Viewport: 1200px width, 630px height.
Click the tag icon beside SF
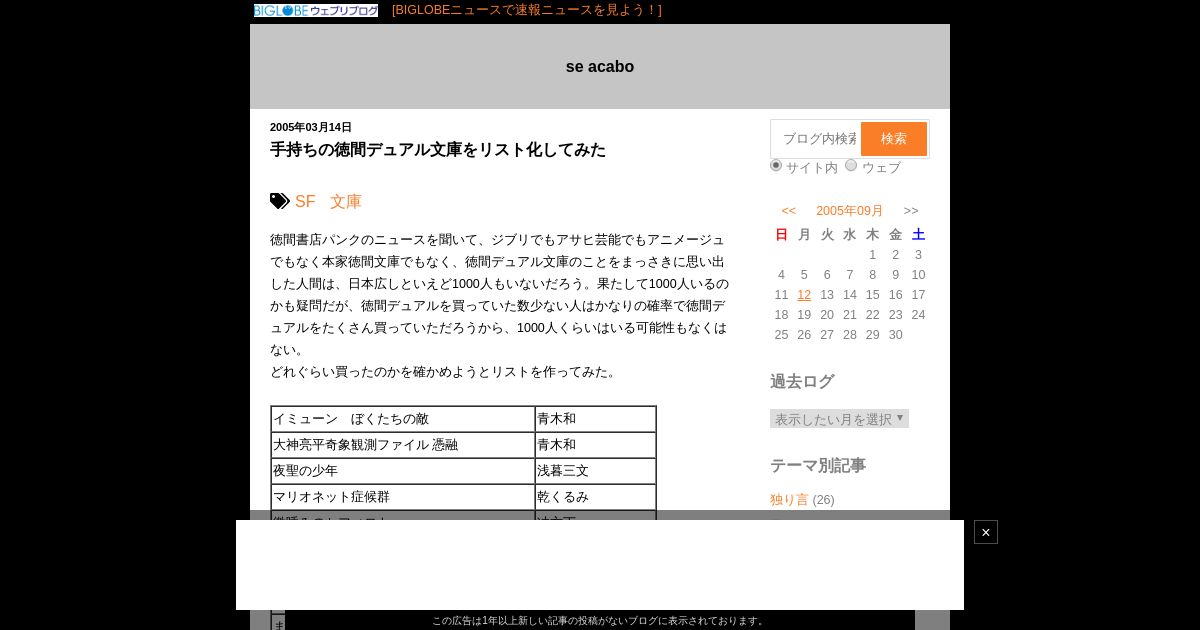280,201
